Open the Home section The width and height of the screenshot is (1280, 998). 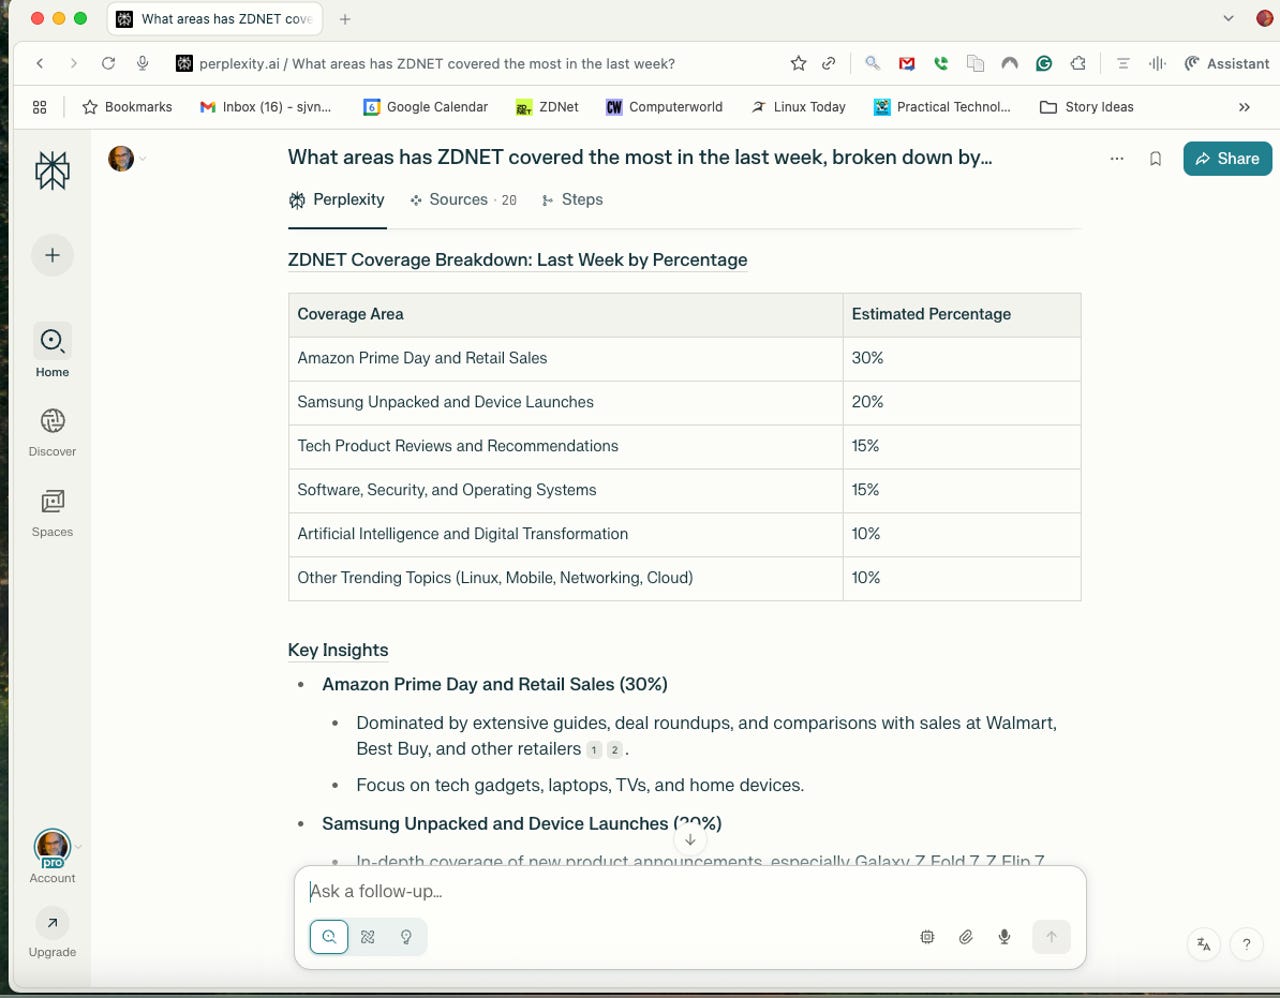pos(52,352)
